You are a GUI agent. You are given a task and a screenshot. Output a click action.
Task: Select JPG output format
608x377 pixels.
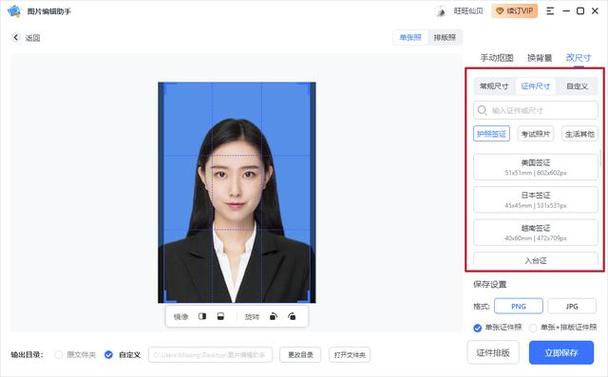coord(572,306)
